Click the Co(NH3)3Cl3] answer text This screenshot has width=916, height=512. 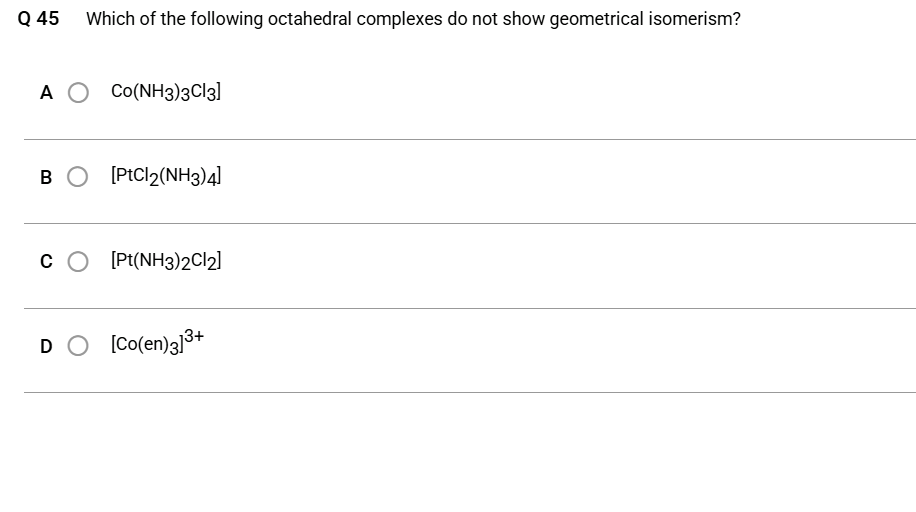pyautogui.click(x=166, y=92)
